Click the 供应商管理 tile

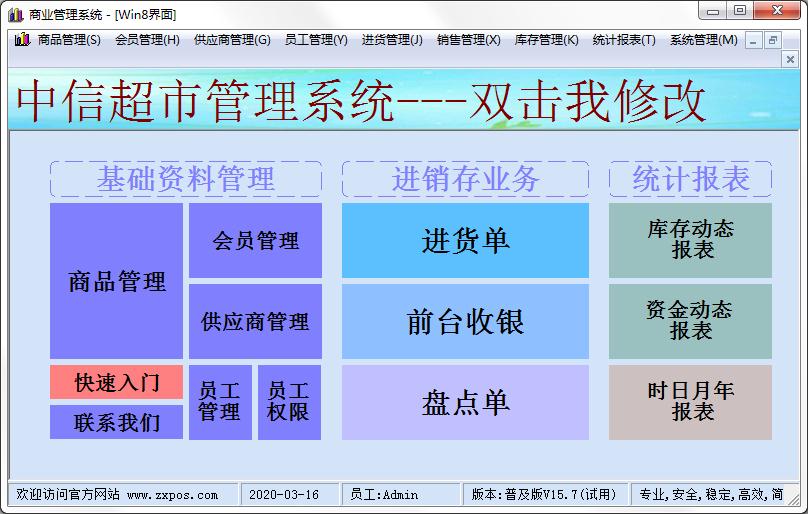255,322
